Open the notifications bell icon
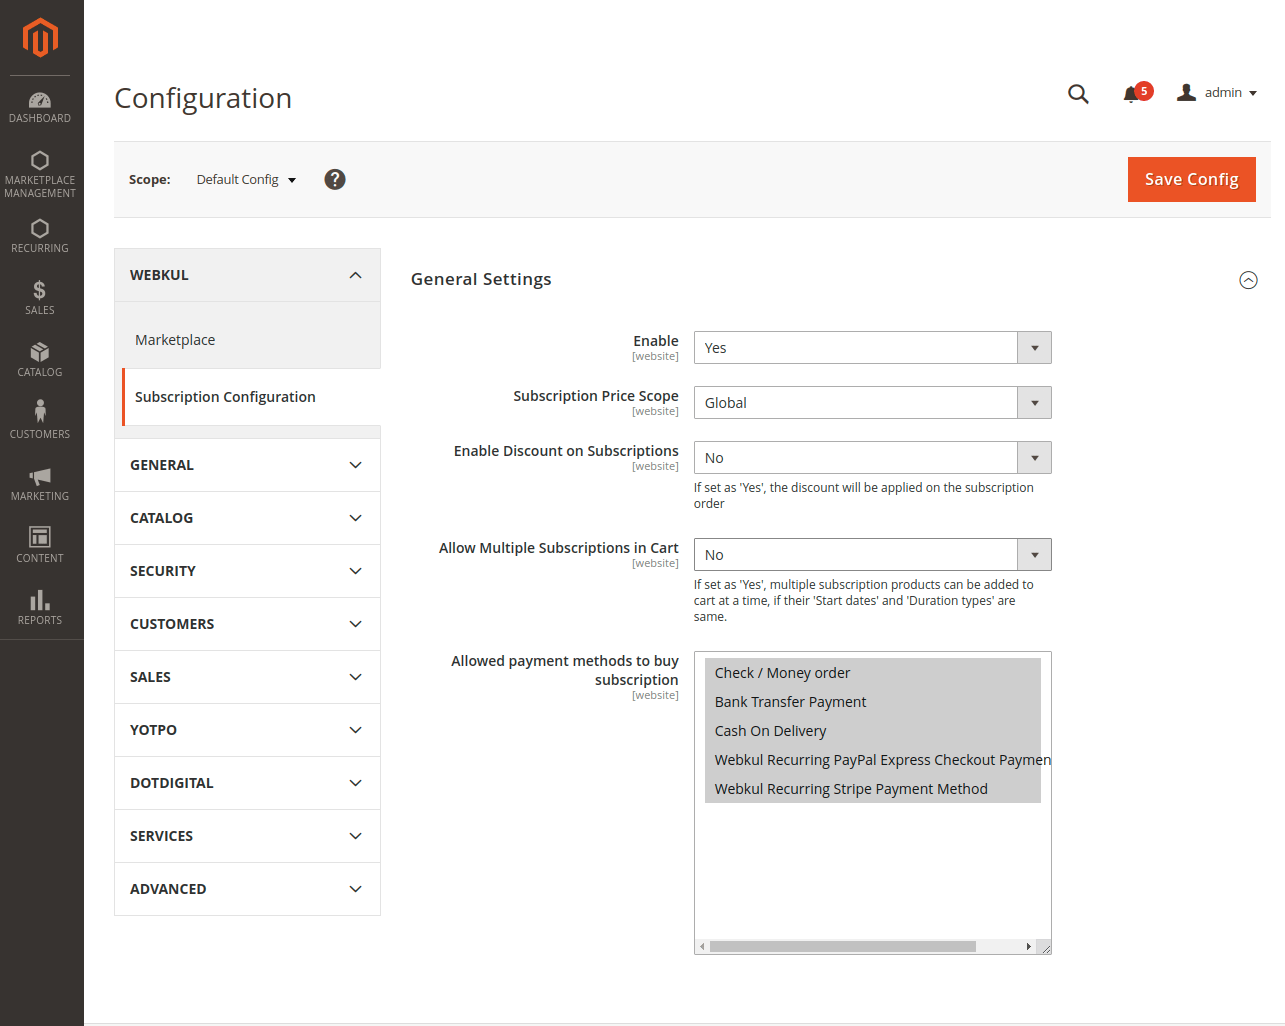Viewport: 1285px width, 1026px height. point(1132,94)
